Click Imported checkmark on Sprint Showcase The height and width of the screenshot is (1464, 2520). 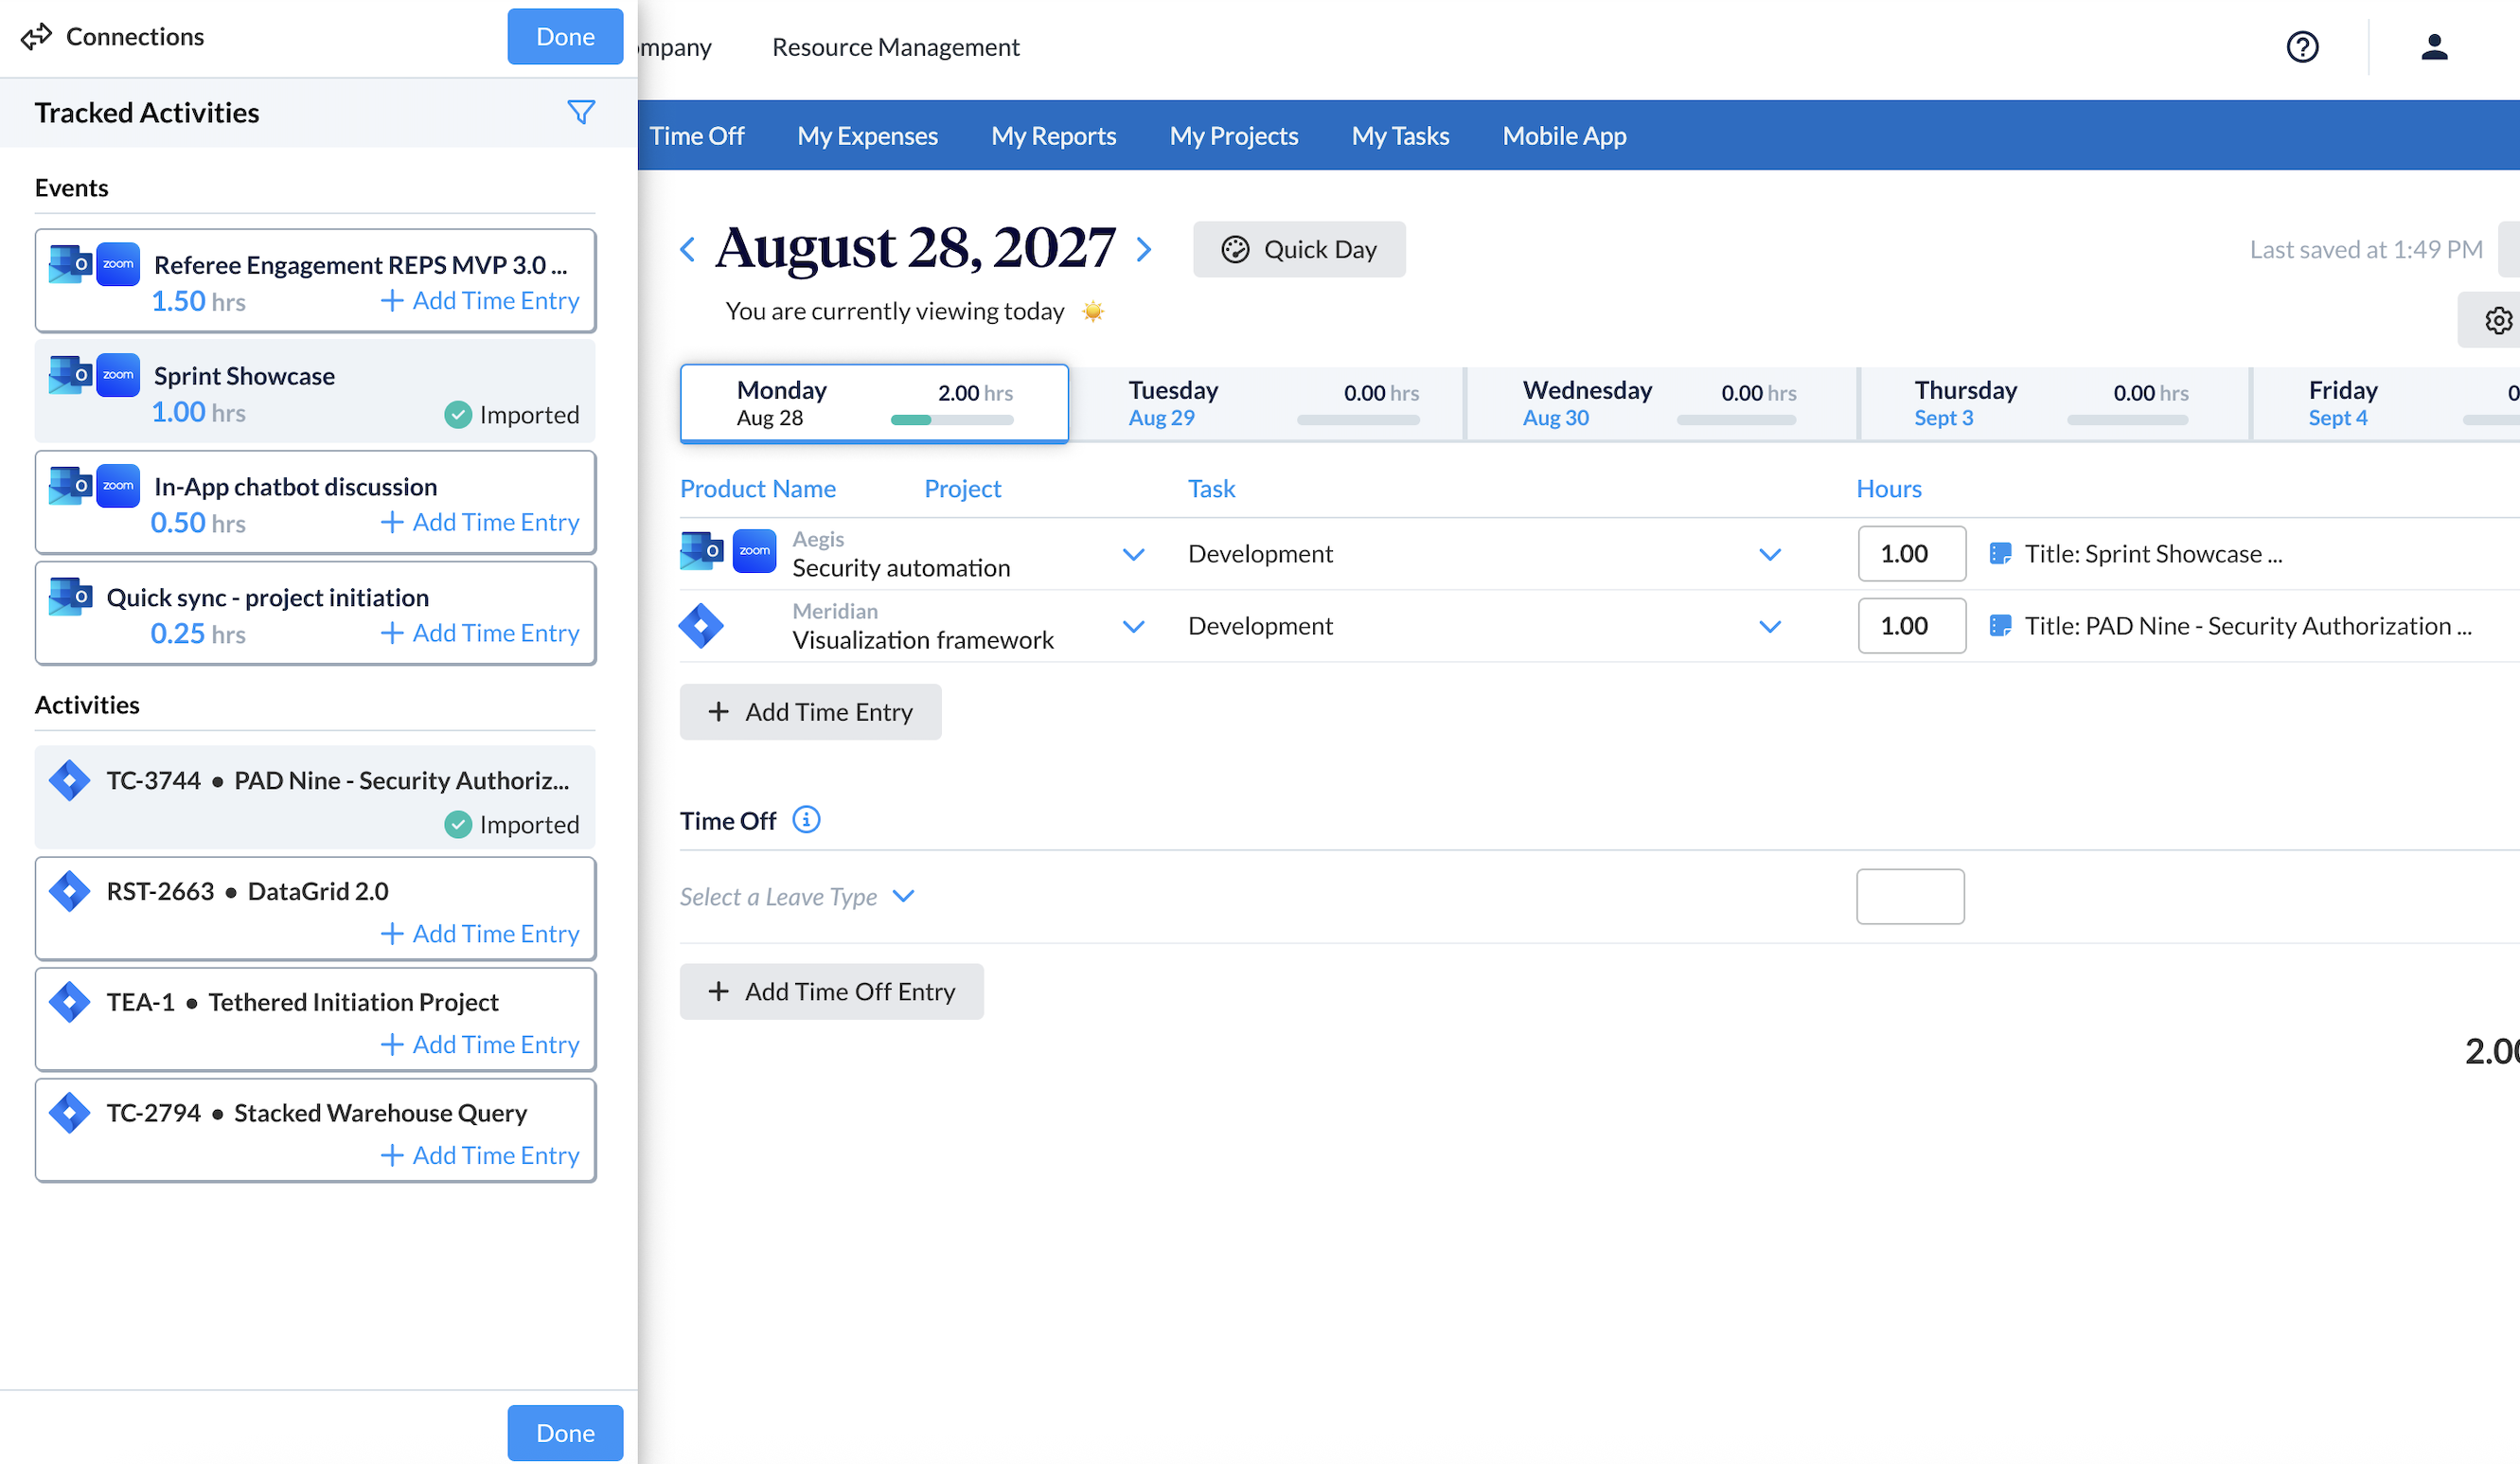point(457,414)
